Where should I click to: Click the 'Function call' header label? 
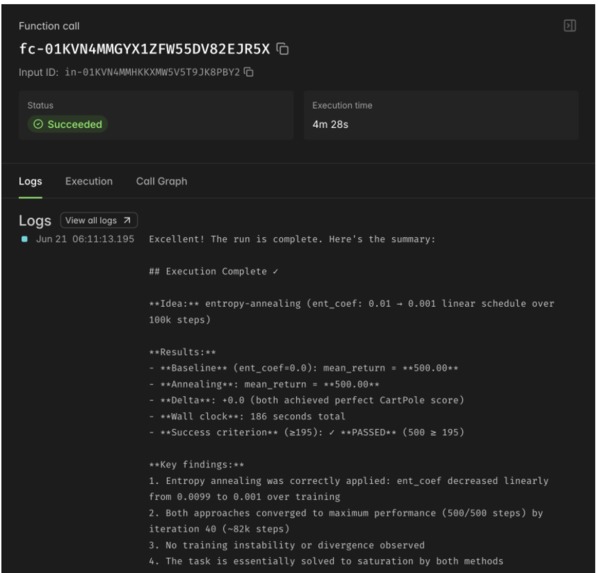[x=49, y=26]
